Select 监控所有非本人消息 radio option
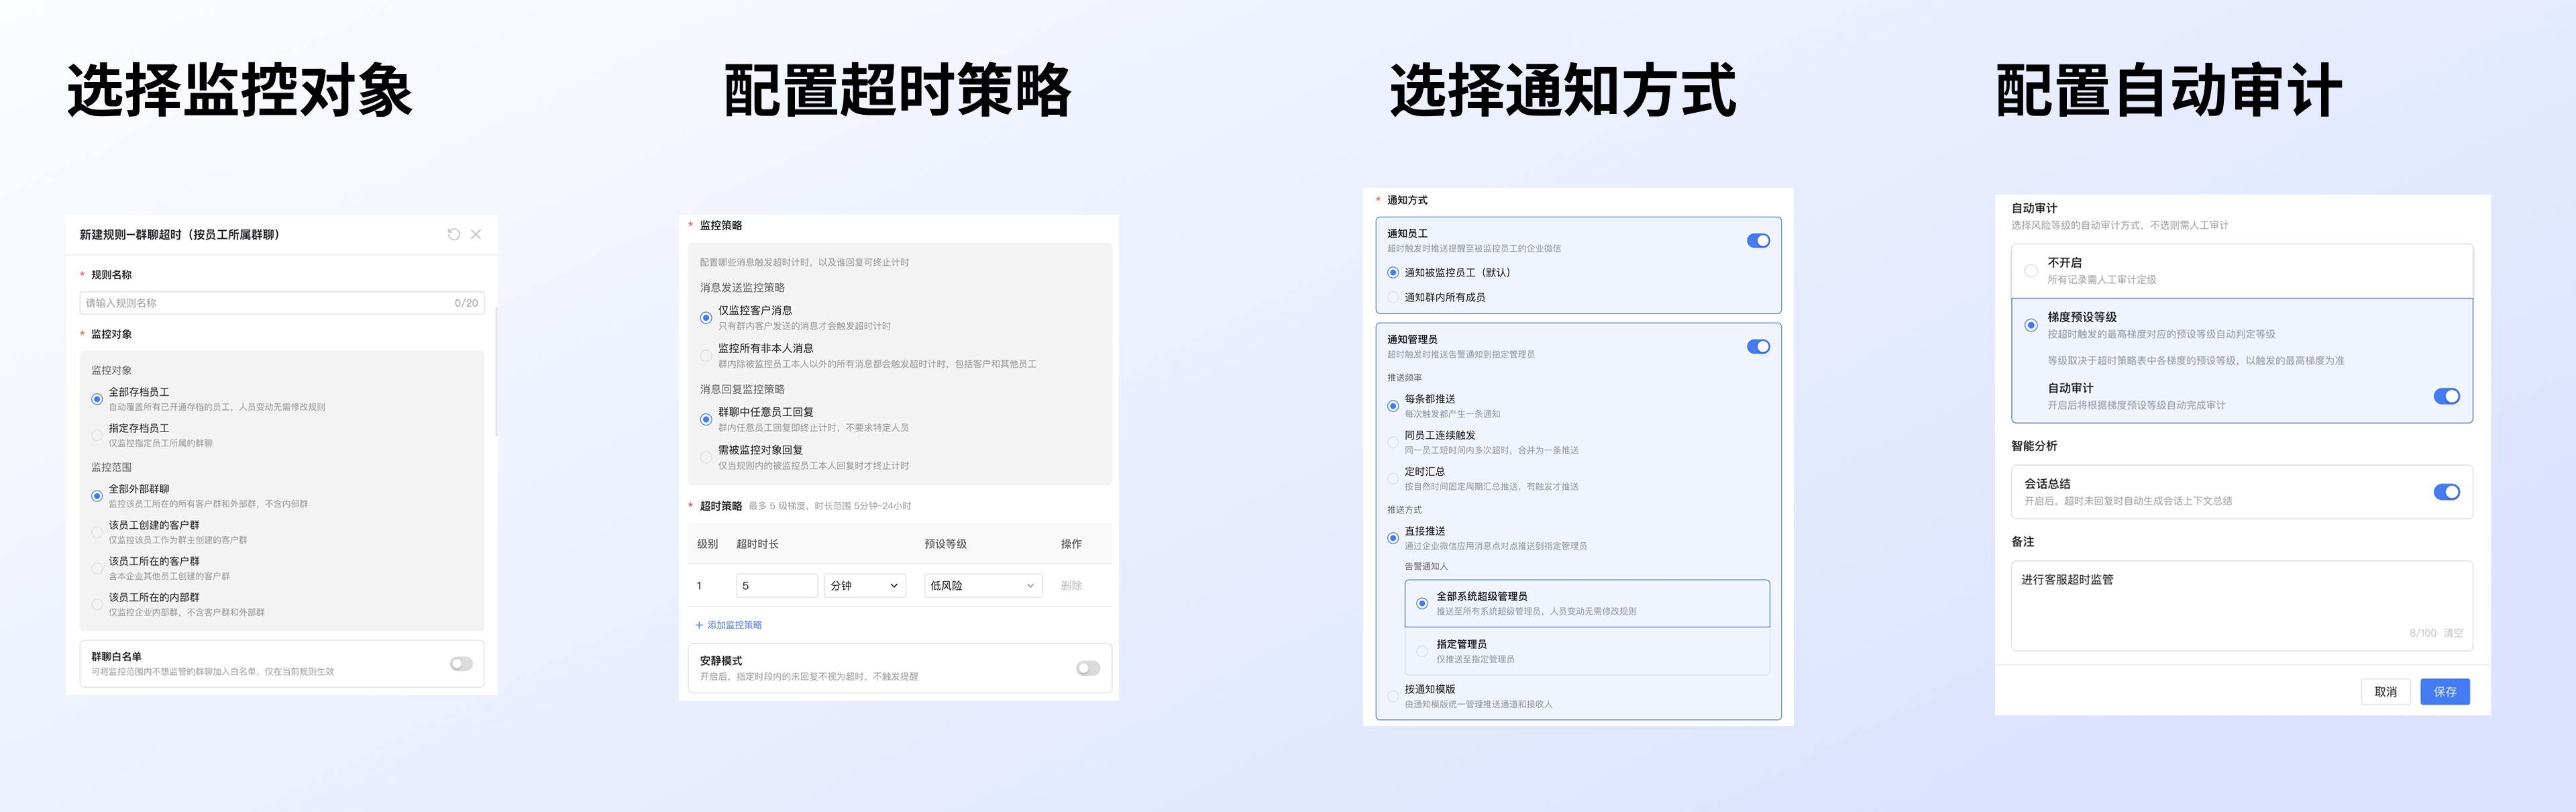Viewport: 2576px width, 812px height. tap(706, 356)
